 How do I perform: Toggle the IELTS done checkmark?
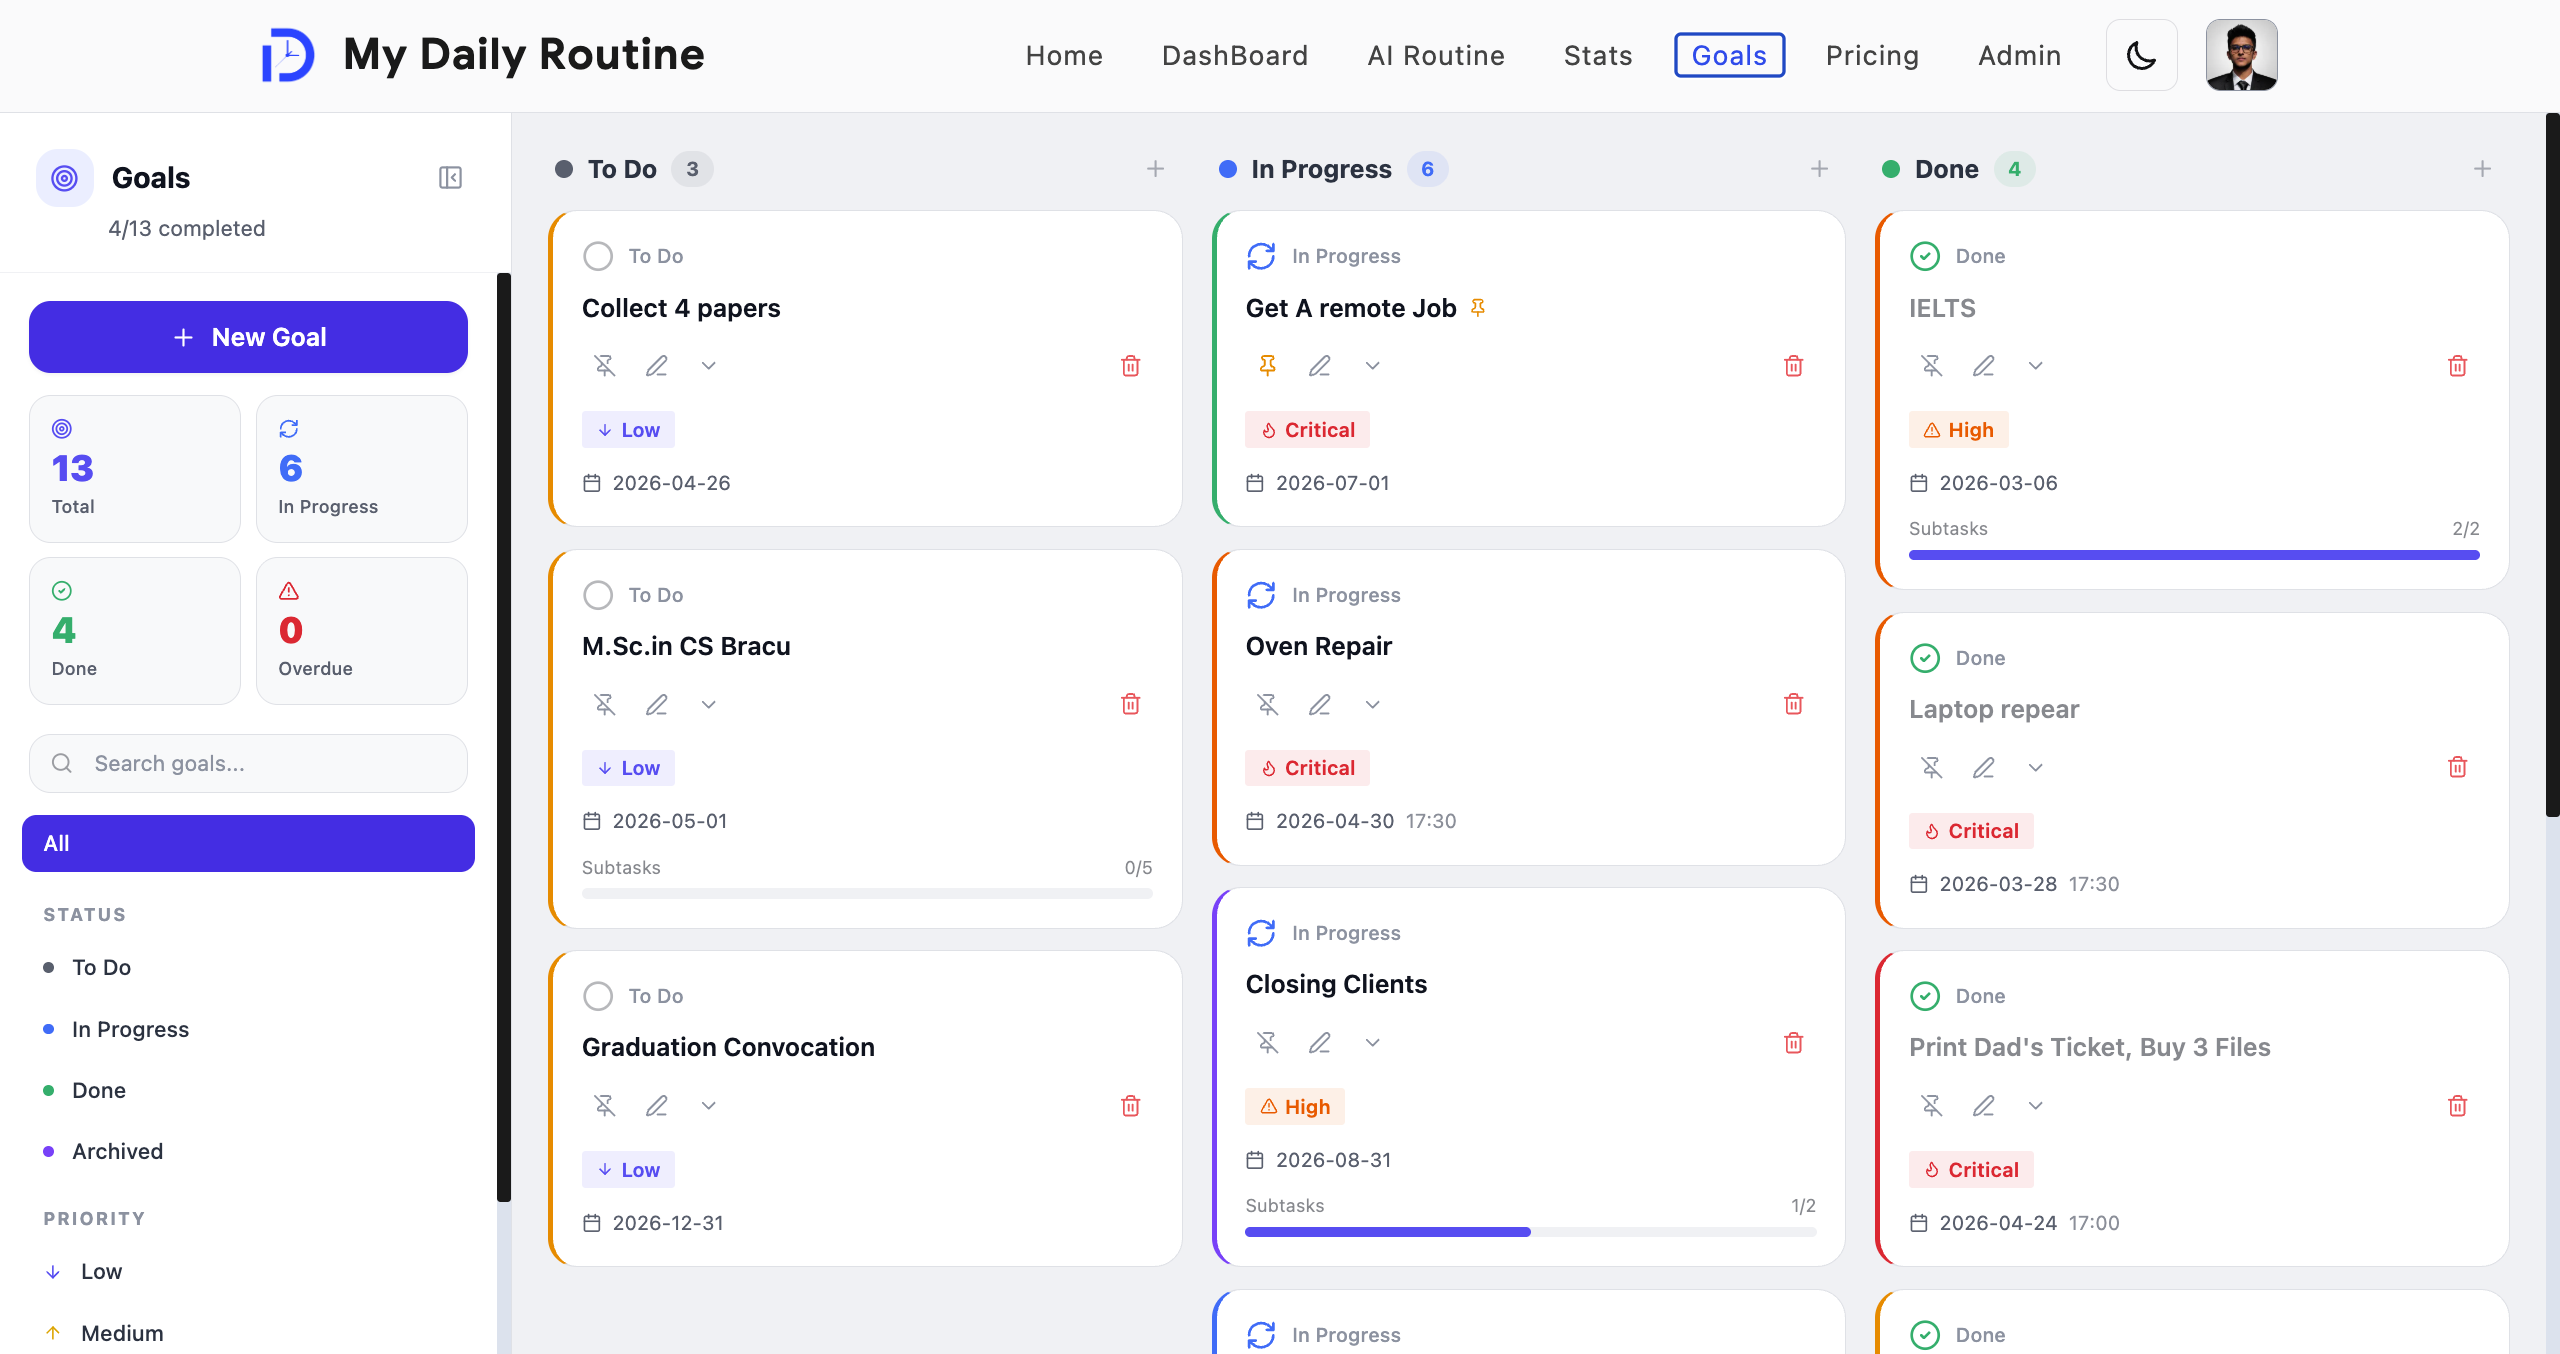pyautogui.click(x=1925, y=256)
